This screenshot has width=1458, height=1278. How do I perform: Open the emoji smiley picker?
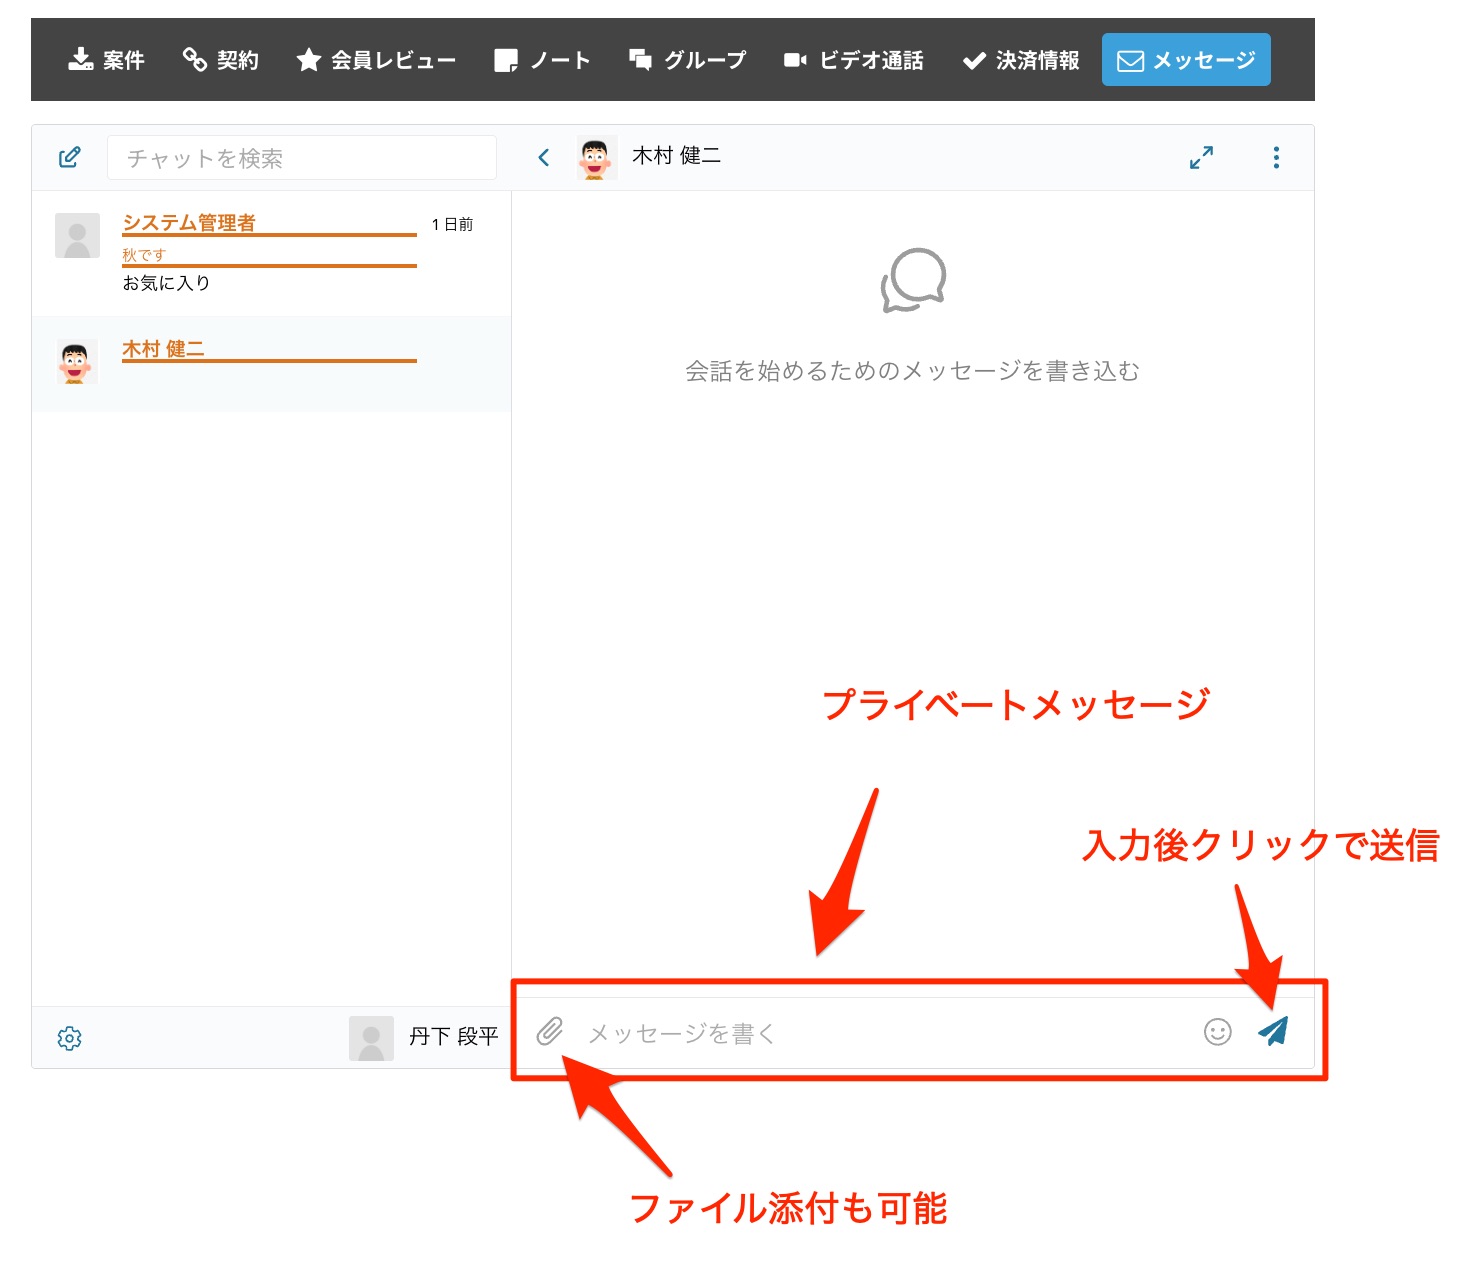(x=1217, y=1032)
